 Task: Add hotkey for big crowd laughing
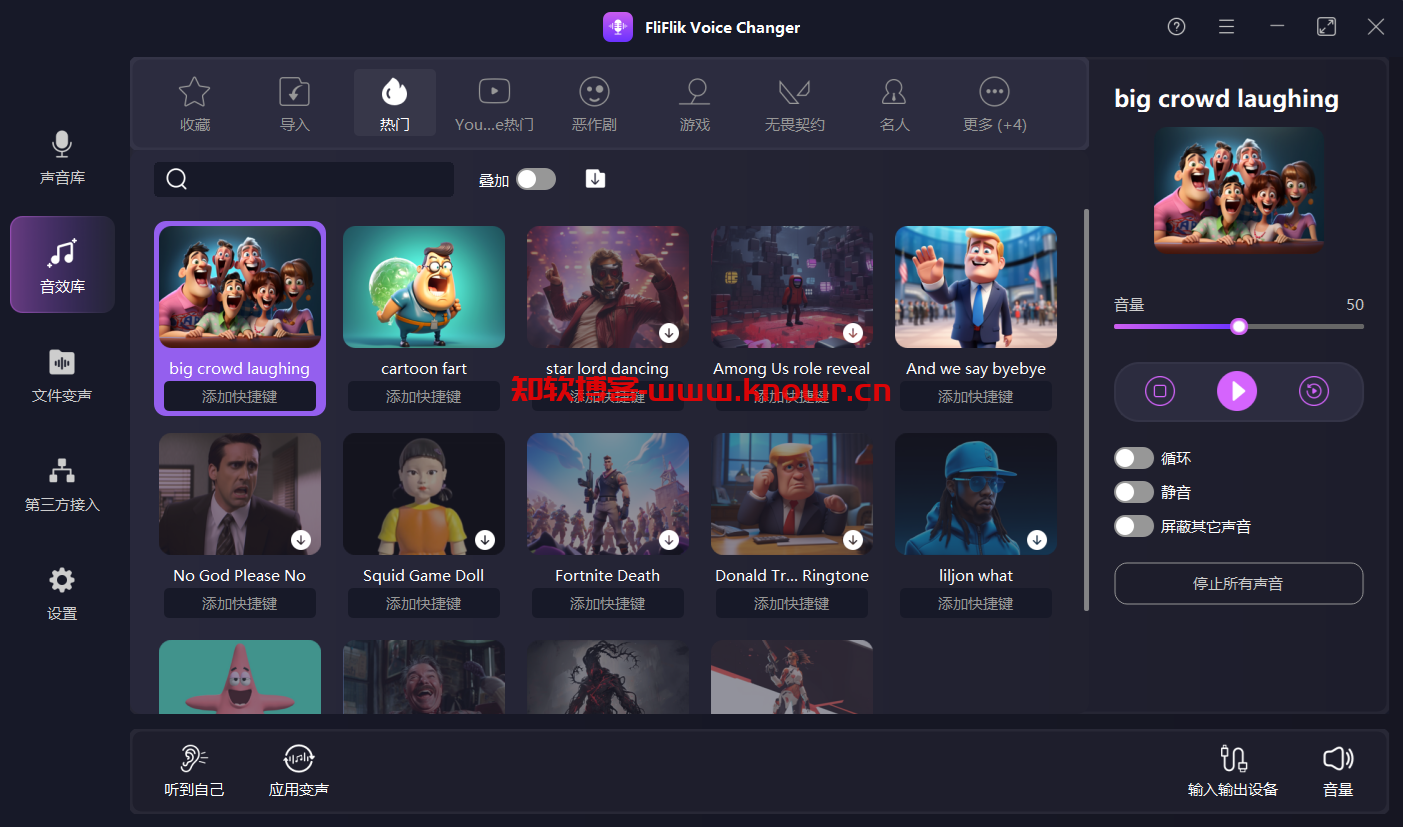coord(240,396)
